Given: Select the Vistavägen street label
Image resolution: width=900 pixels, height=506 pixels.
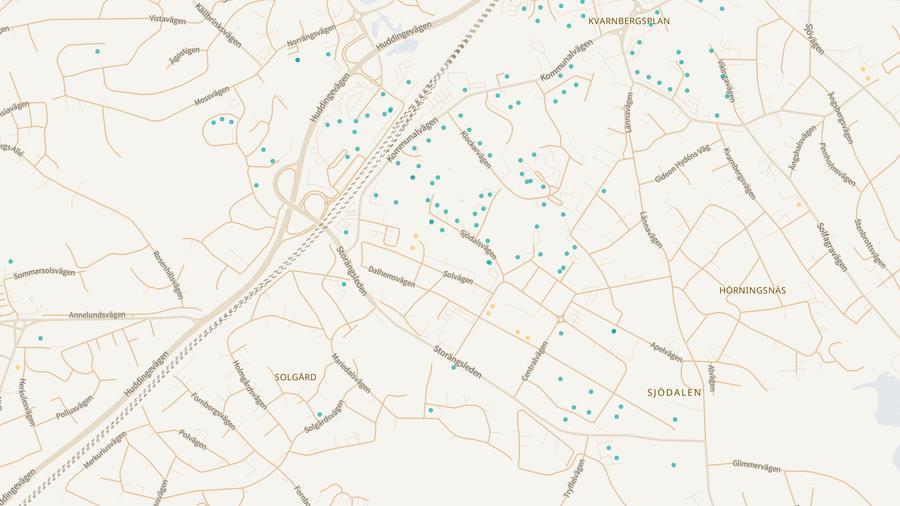Looking at the screenshot, I should tap(168, 18).
